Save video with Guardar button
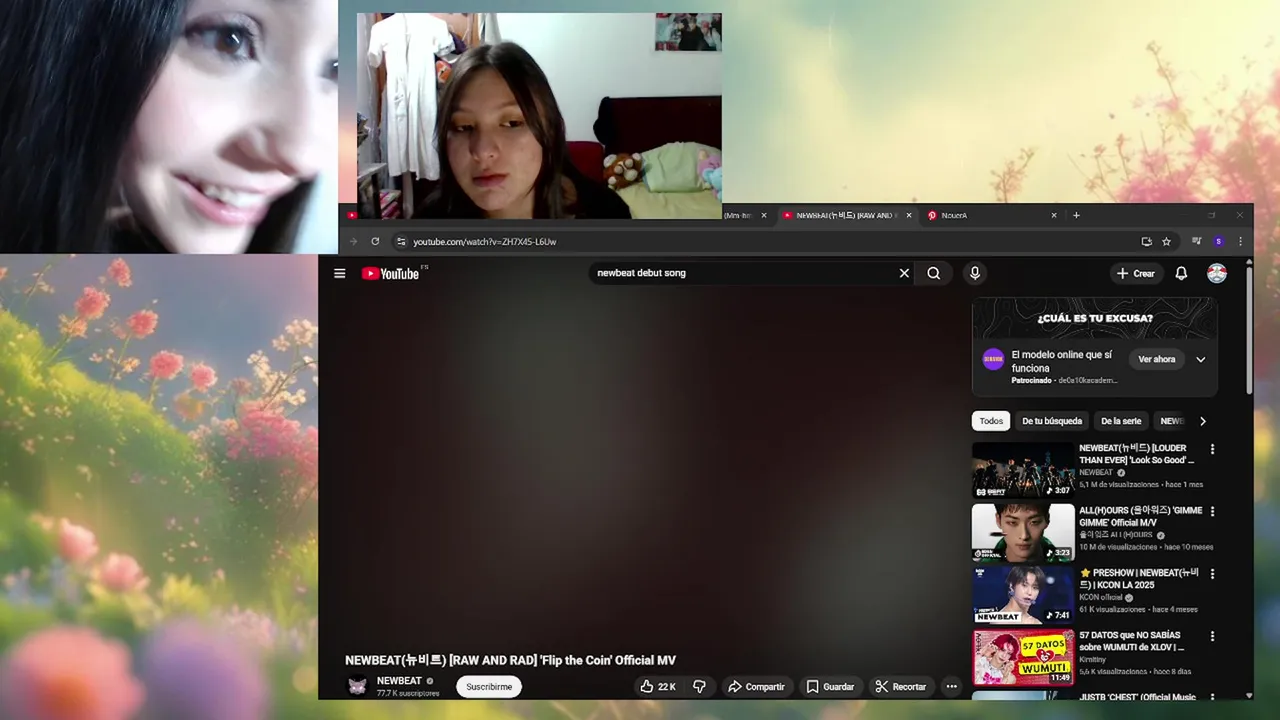The image size is (1280, 720). (x=830, y=687)
